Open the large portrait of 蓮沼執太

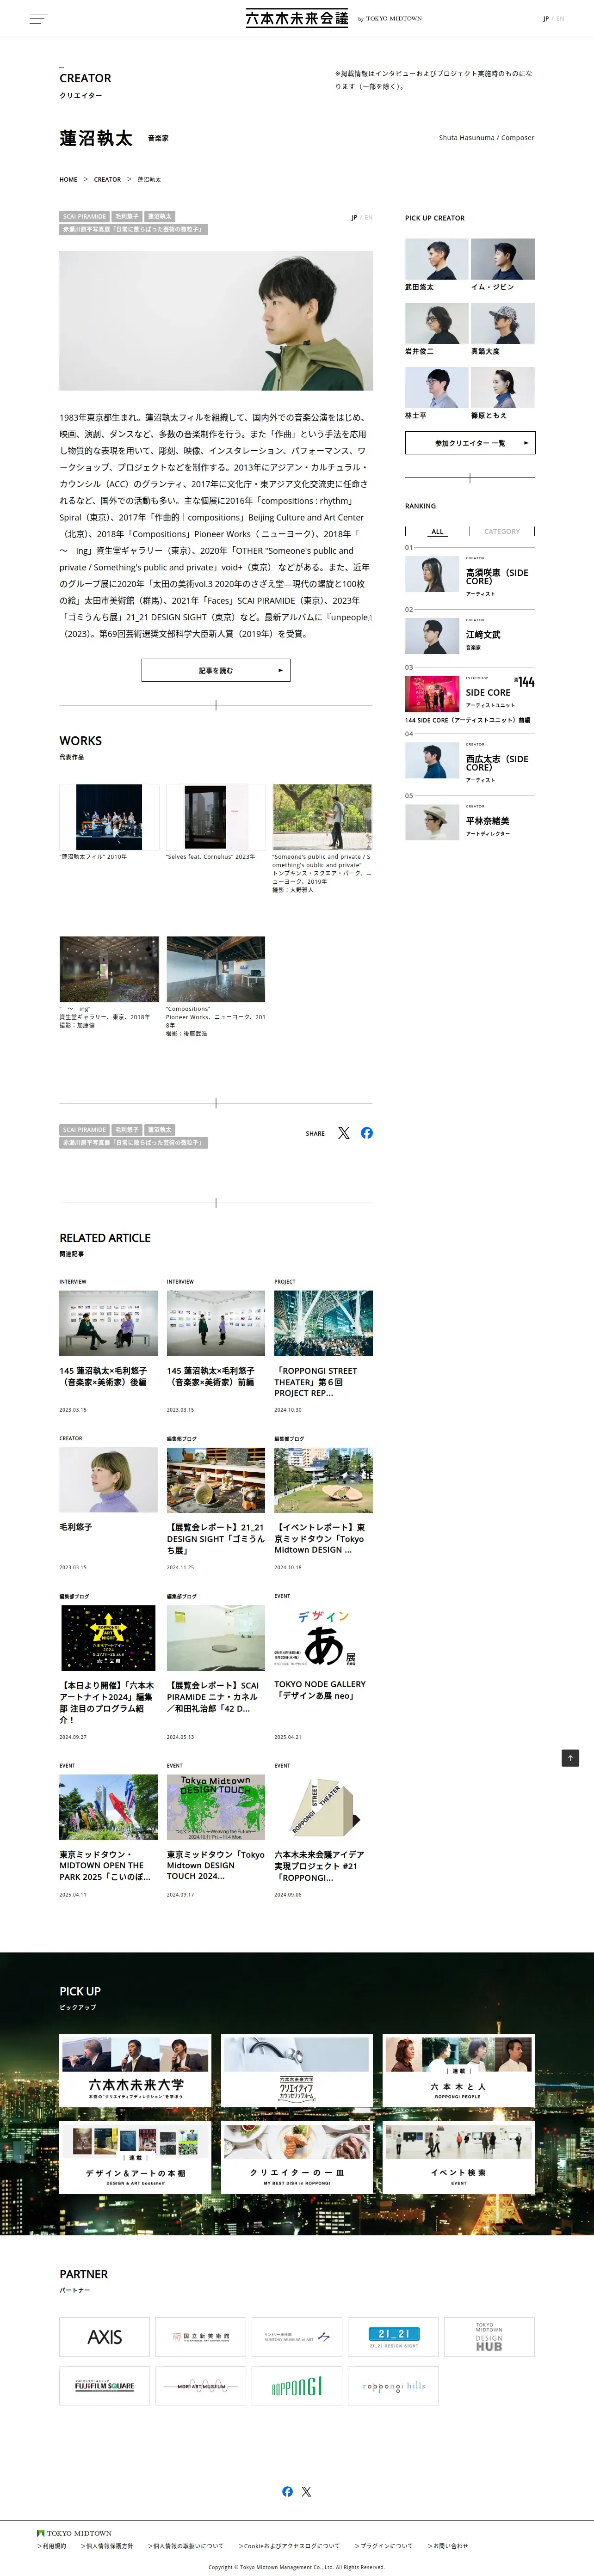[216, 320]
